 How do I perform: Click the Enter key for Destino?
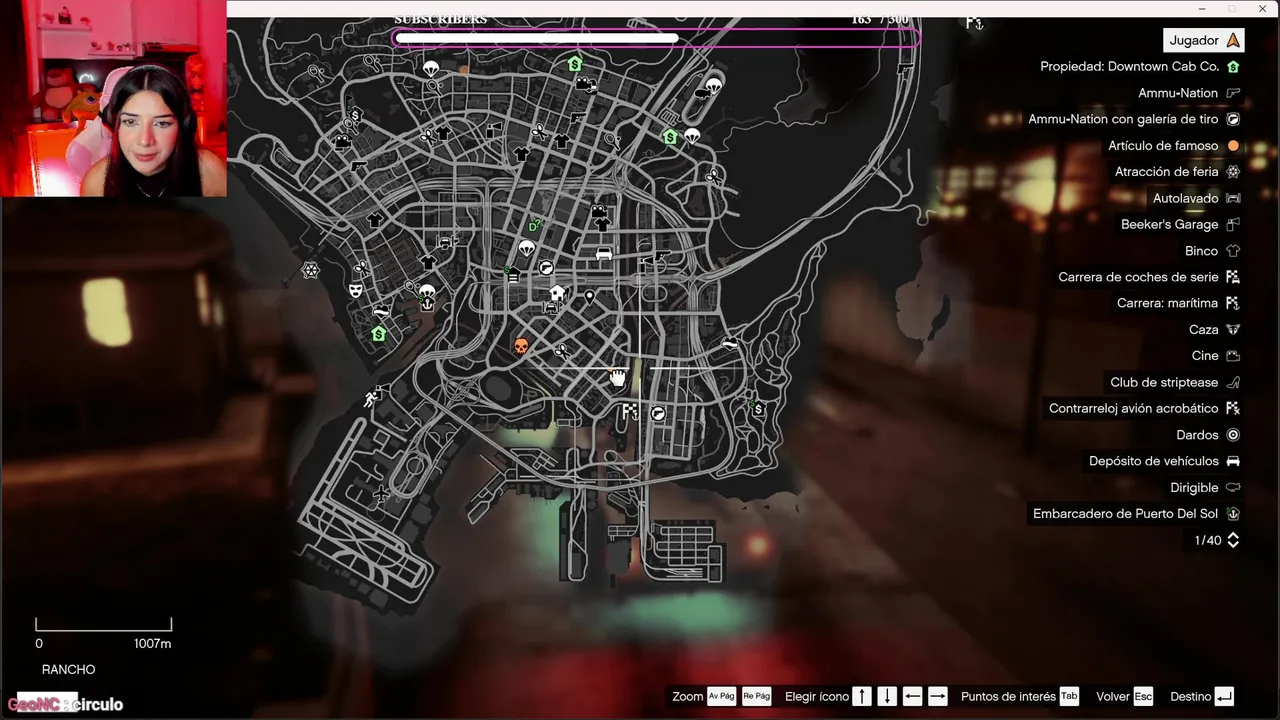[x=1225, y=696]
